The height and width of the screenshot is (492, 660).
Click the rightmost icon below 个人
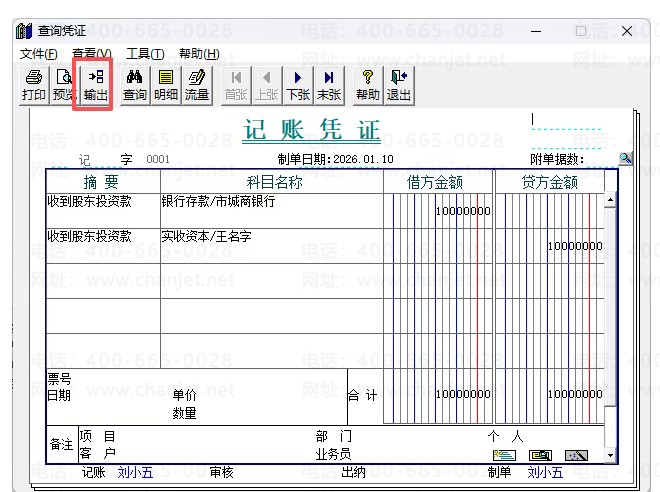(576, 455)
